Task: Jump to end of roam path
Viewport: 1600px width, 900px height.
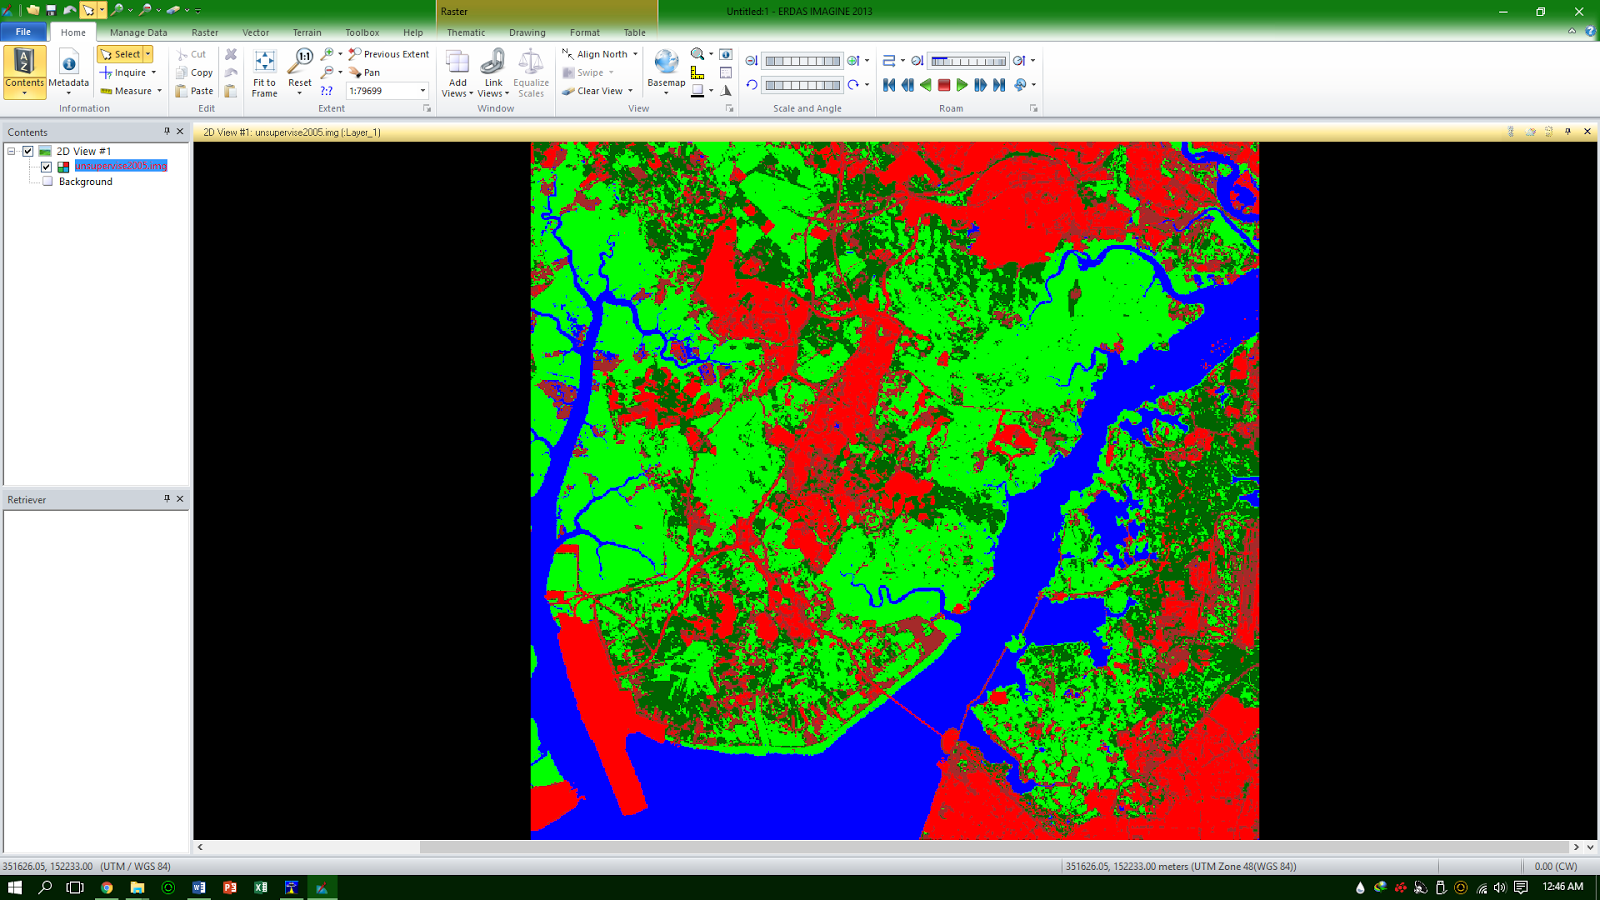Action: pyautogui.click(x=998, y=85)
